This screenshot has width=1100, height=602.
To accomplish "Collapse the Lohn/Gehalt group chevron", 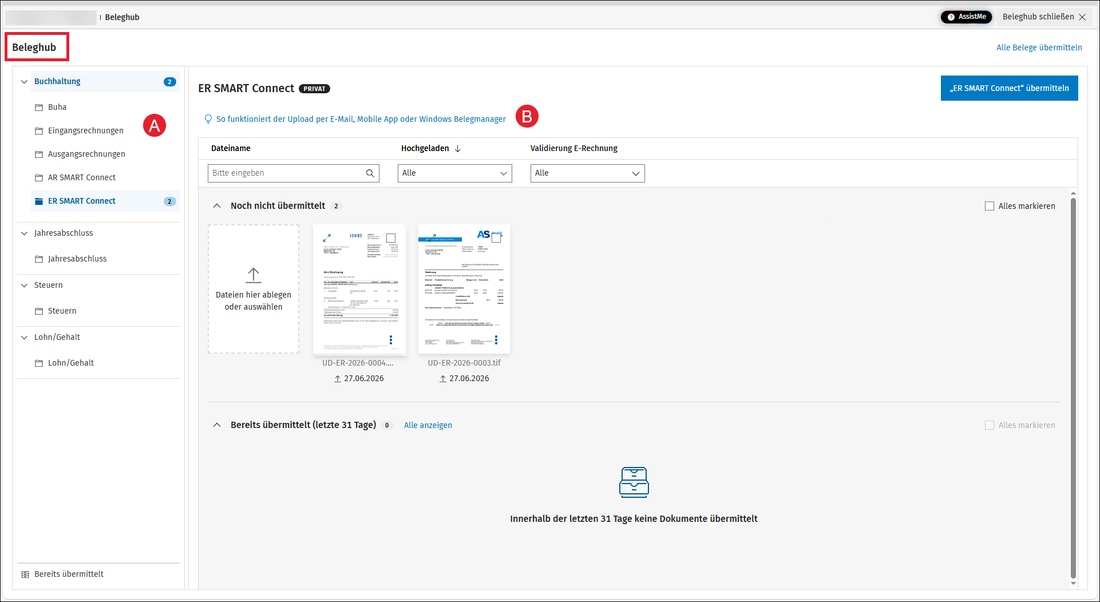I will tap(24, 337).
